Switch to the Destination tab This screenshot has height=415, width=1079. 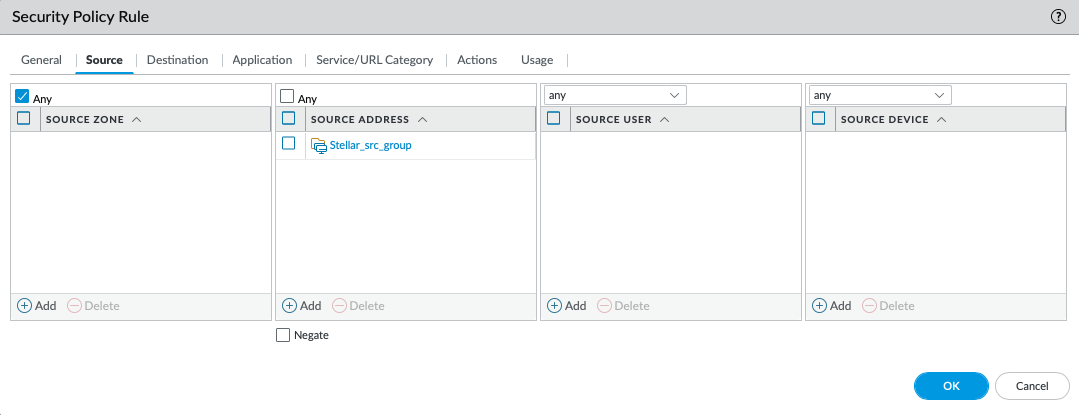tap(177, 60)
